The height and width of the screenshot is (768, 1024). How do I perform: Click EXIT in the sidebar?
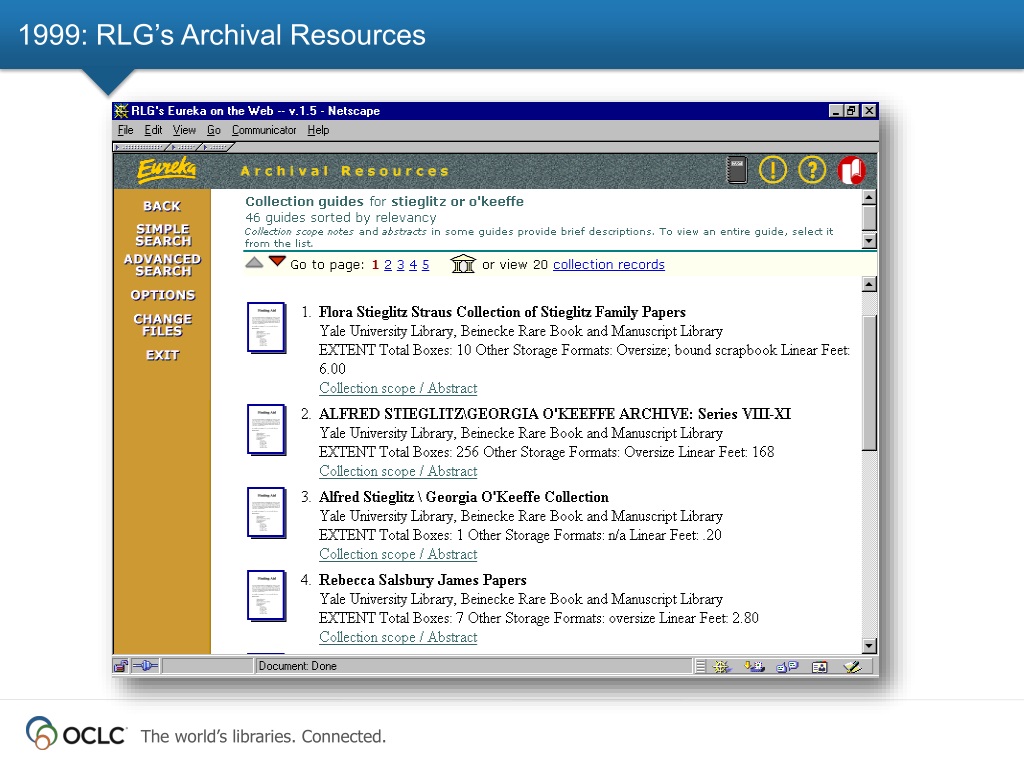[162, 355]
